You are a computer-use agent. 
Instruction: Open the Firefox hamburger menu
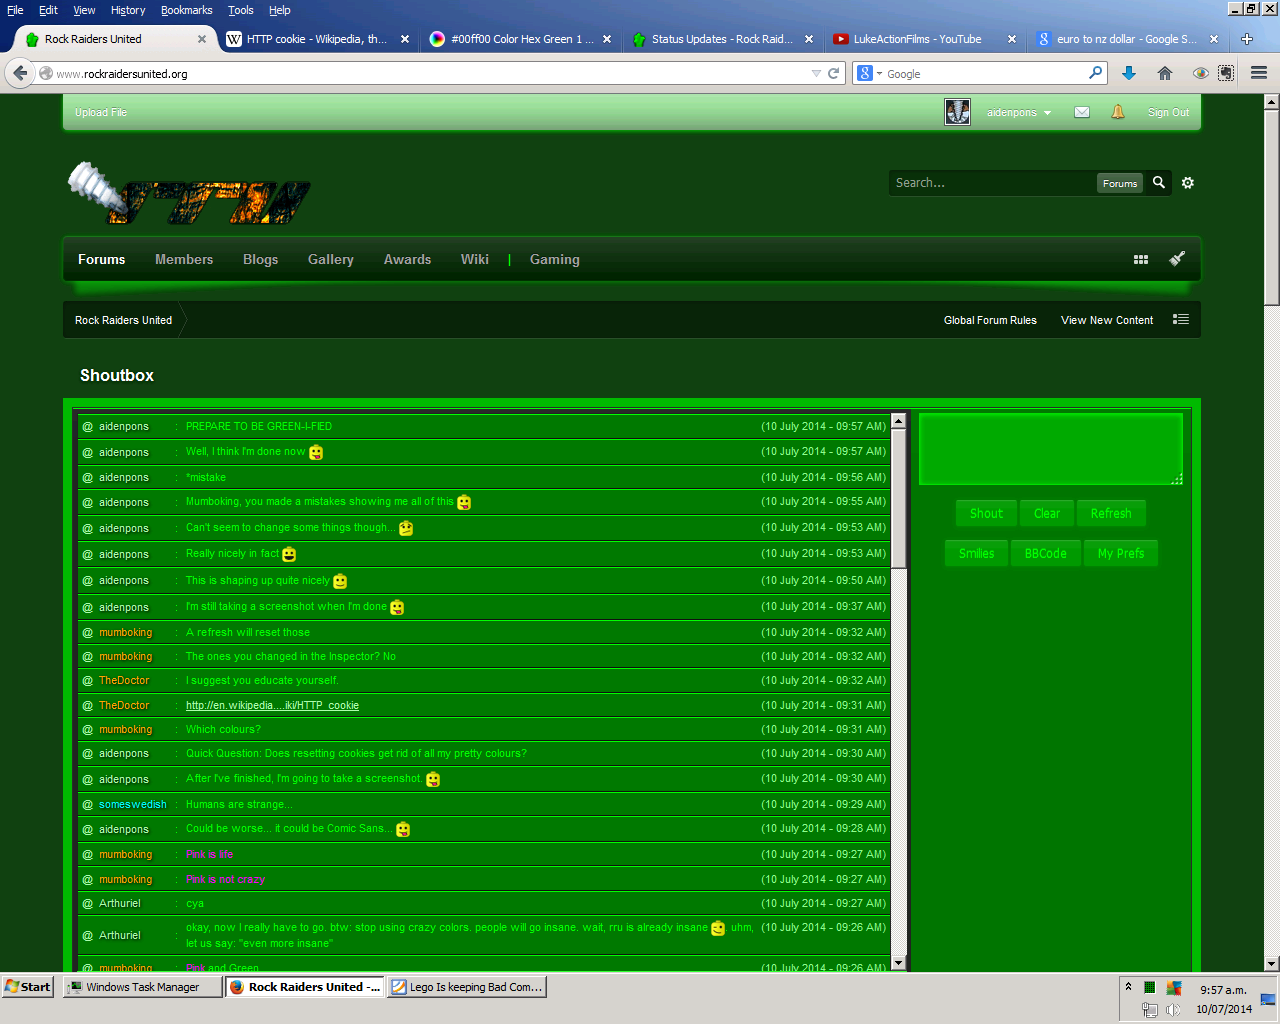(1259, 73)
